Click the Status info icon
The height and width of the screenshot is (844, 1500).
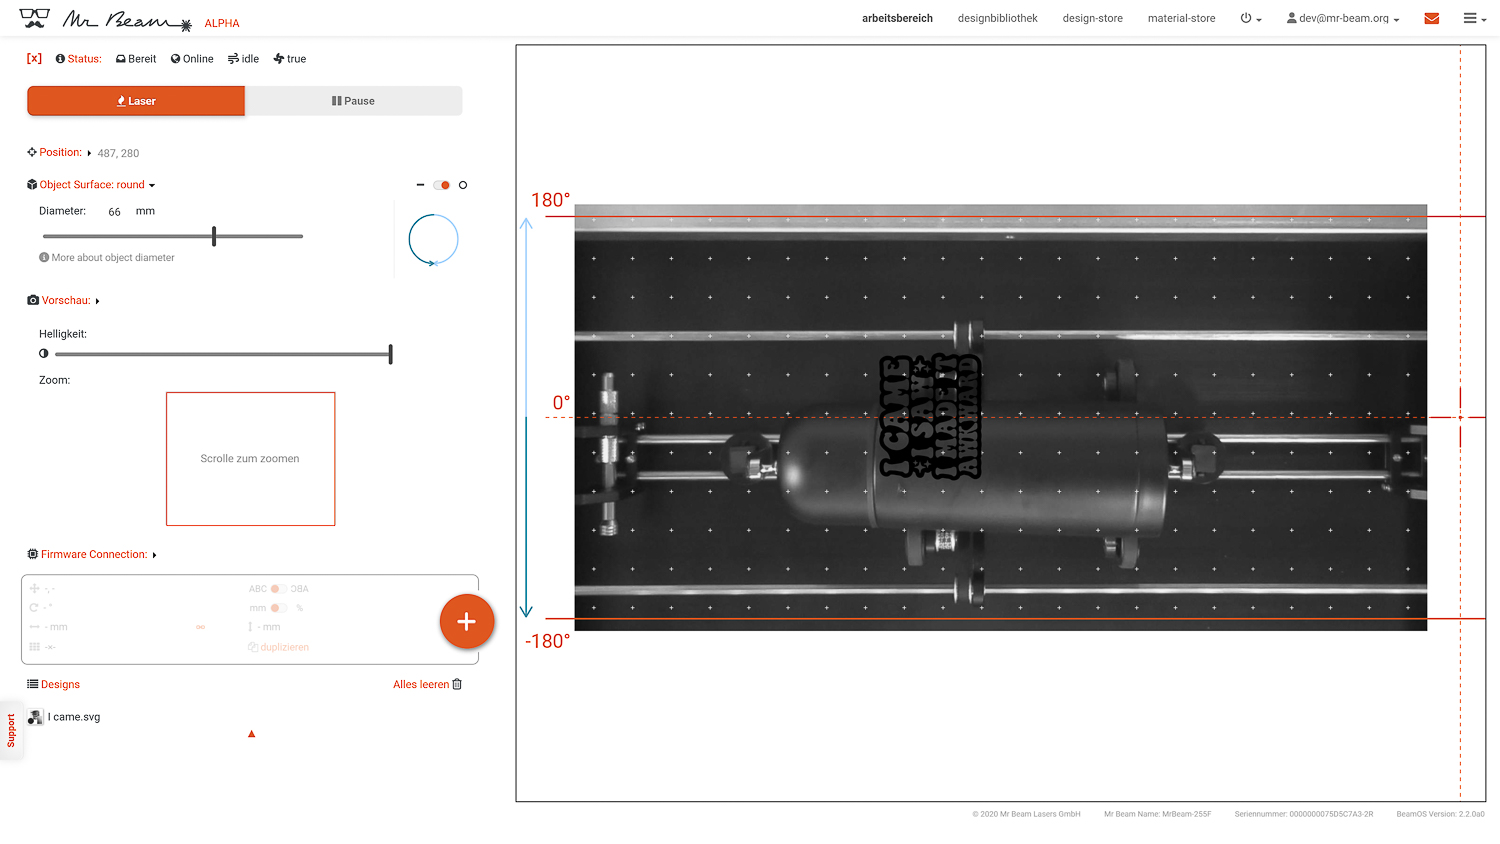[60, 59]
